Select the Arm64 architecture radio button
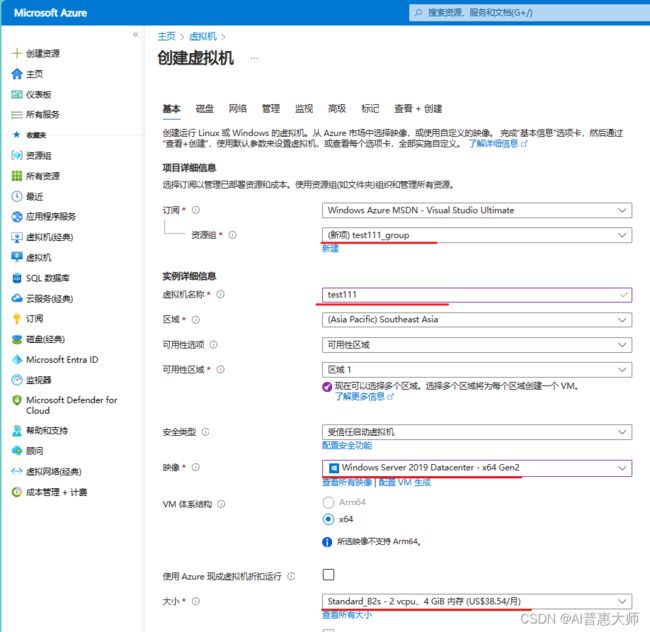The image size is (650, 632). point(328,502)
